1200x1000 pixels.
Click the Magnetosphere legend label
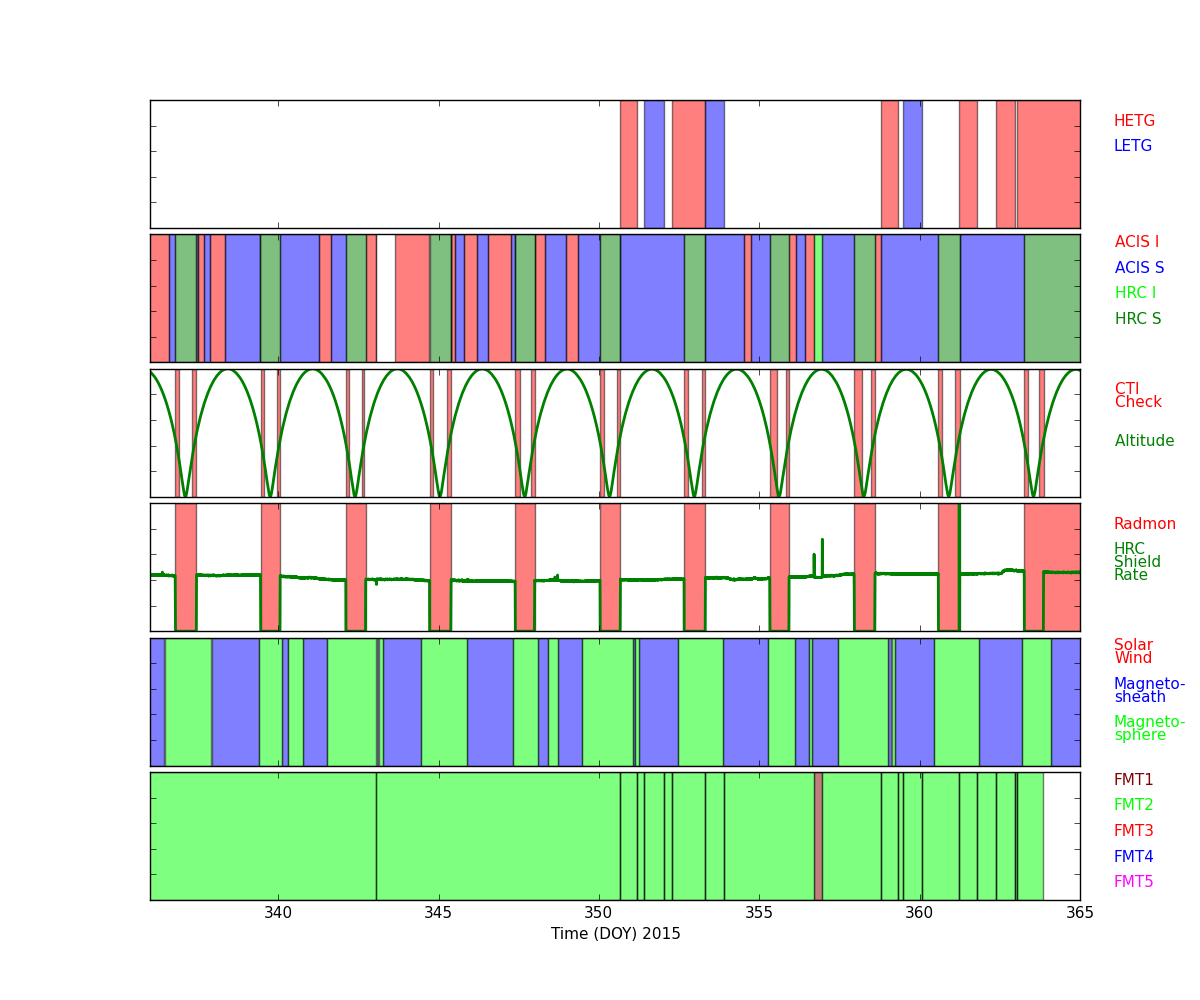point(1149,728)
